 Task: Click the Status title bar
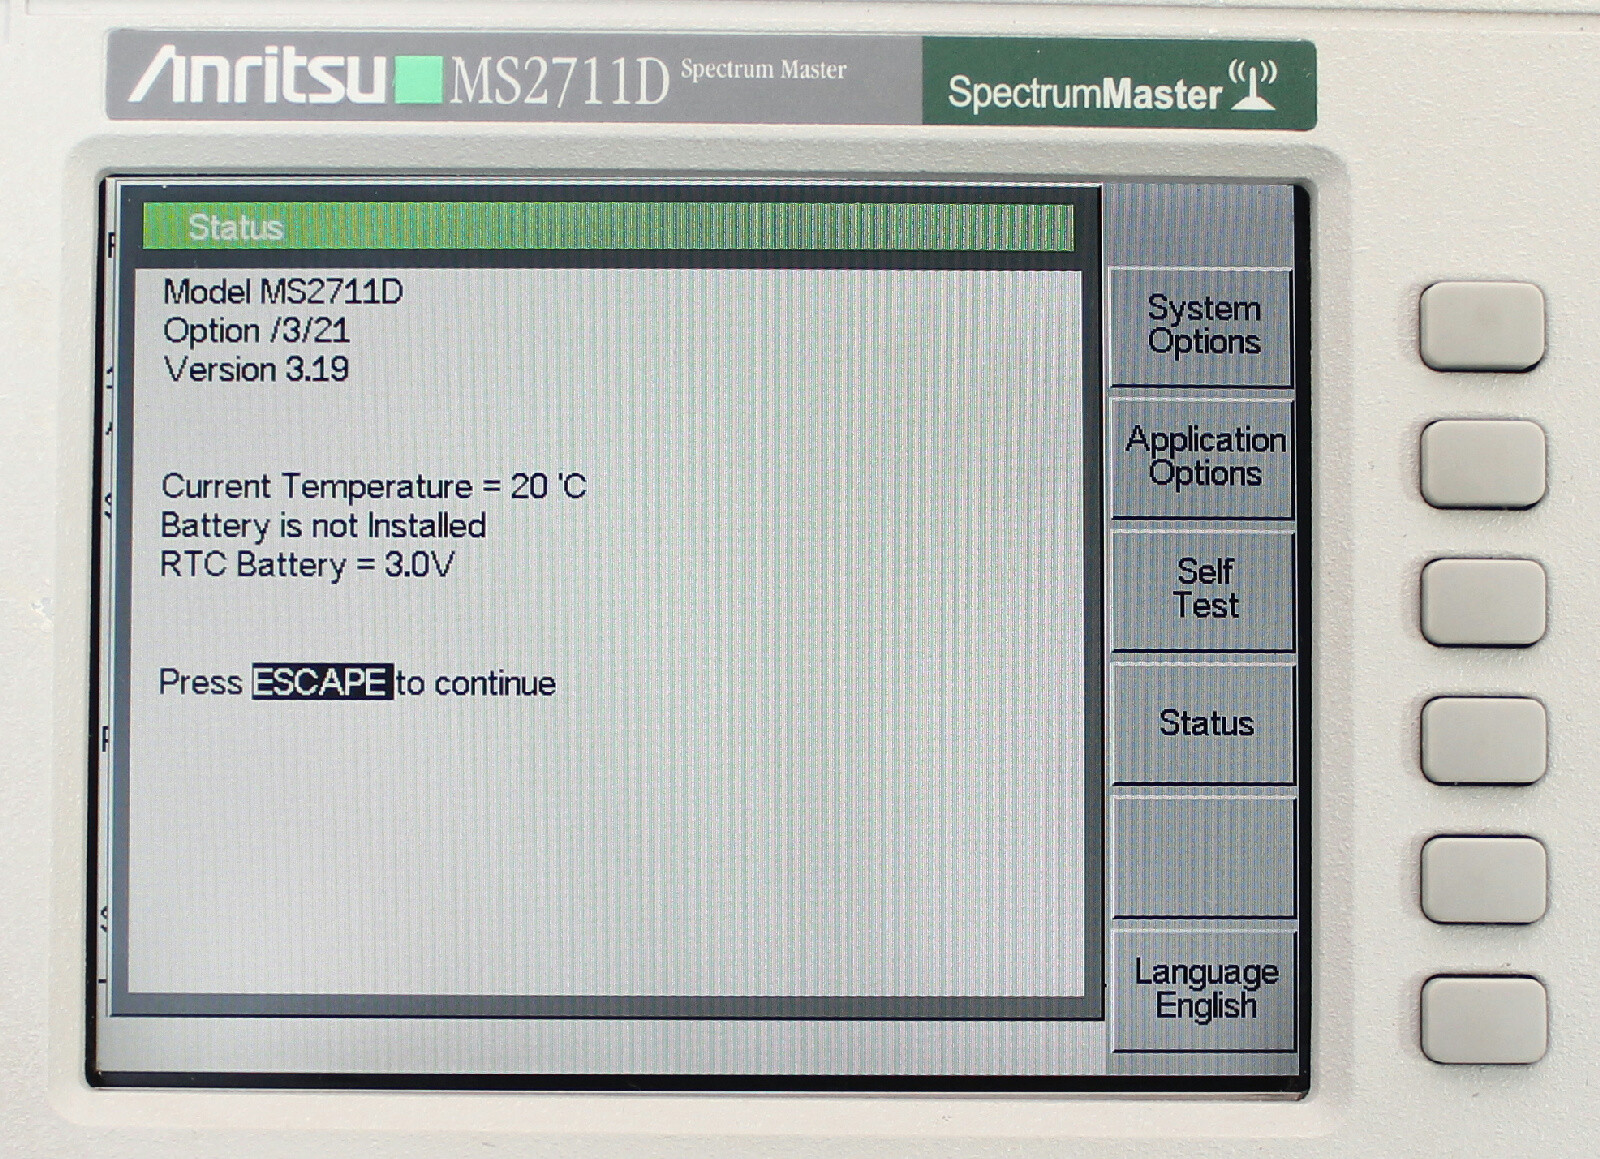[x=608, y=227]
